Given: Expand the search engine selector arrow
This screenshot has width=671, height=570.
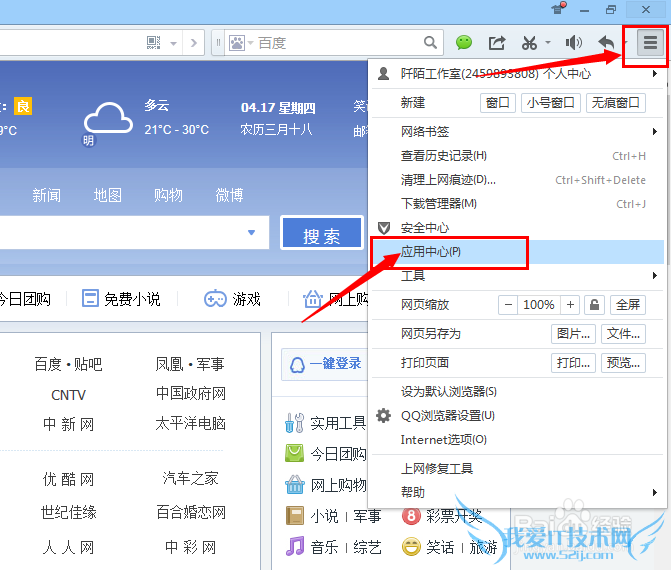Looking at the screenshot, I should 250,43.
